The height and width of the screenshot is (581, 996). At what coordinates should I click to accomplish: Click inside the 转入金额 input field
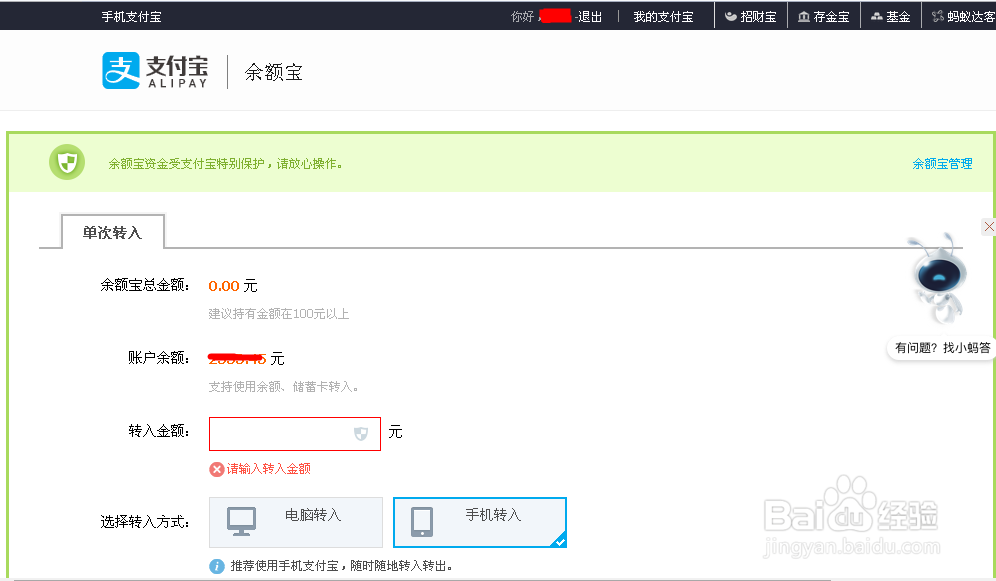pos(290,432)
